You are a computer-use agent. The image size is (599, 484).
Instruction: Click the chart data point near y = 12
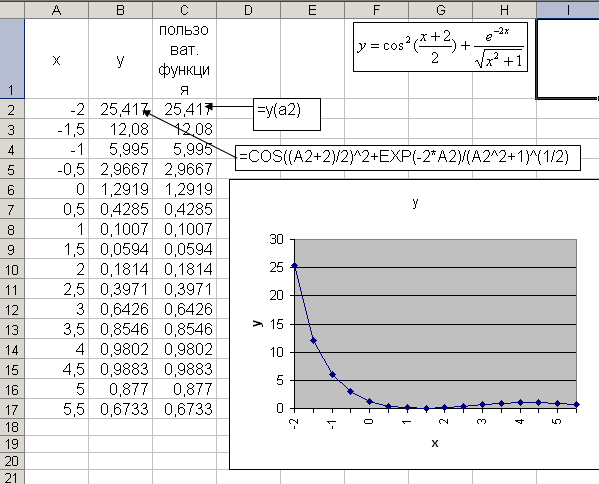[313, 340]
